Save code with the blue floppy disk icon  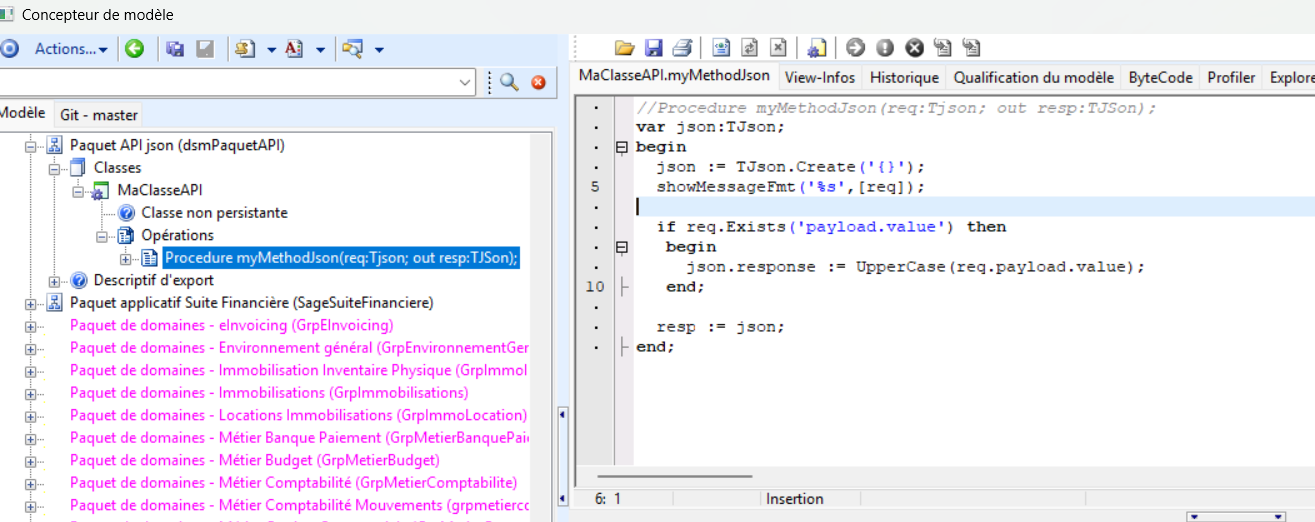click(654, 48)
